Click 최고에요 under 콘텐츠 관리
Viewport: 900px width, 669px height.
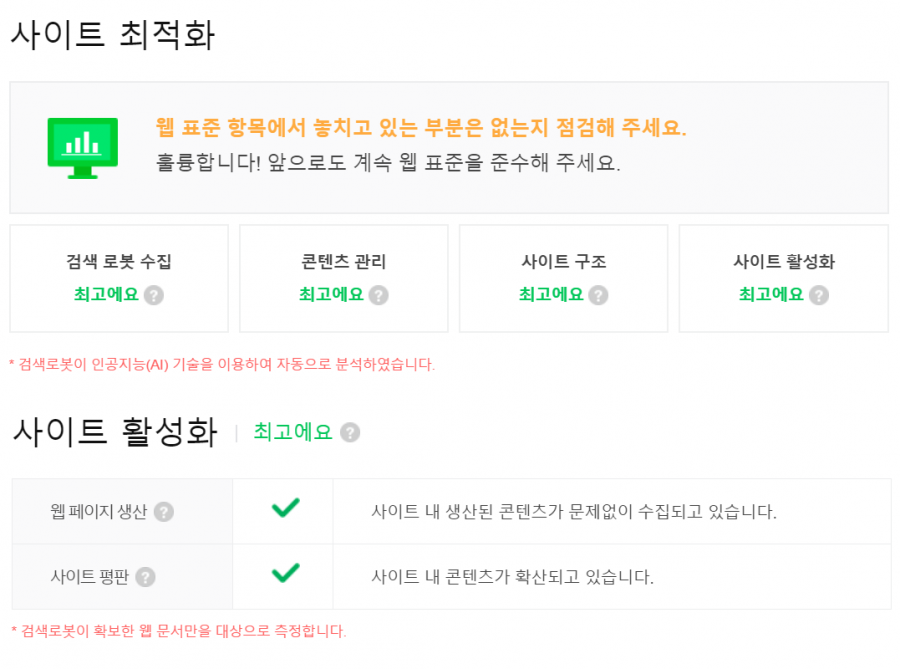pyautogui.click(x=331, y=294)
